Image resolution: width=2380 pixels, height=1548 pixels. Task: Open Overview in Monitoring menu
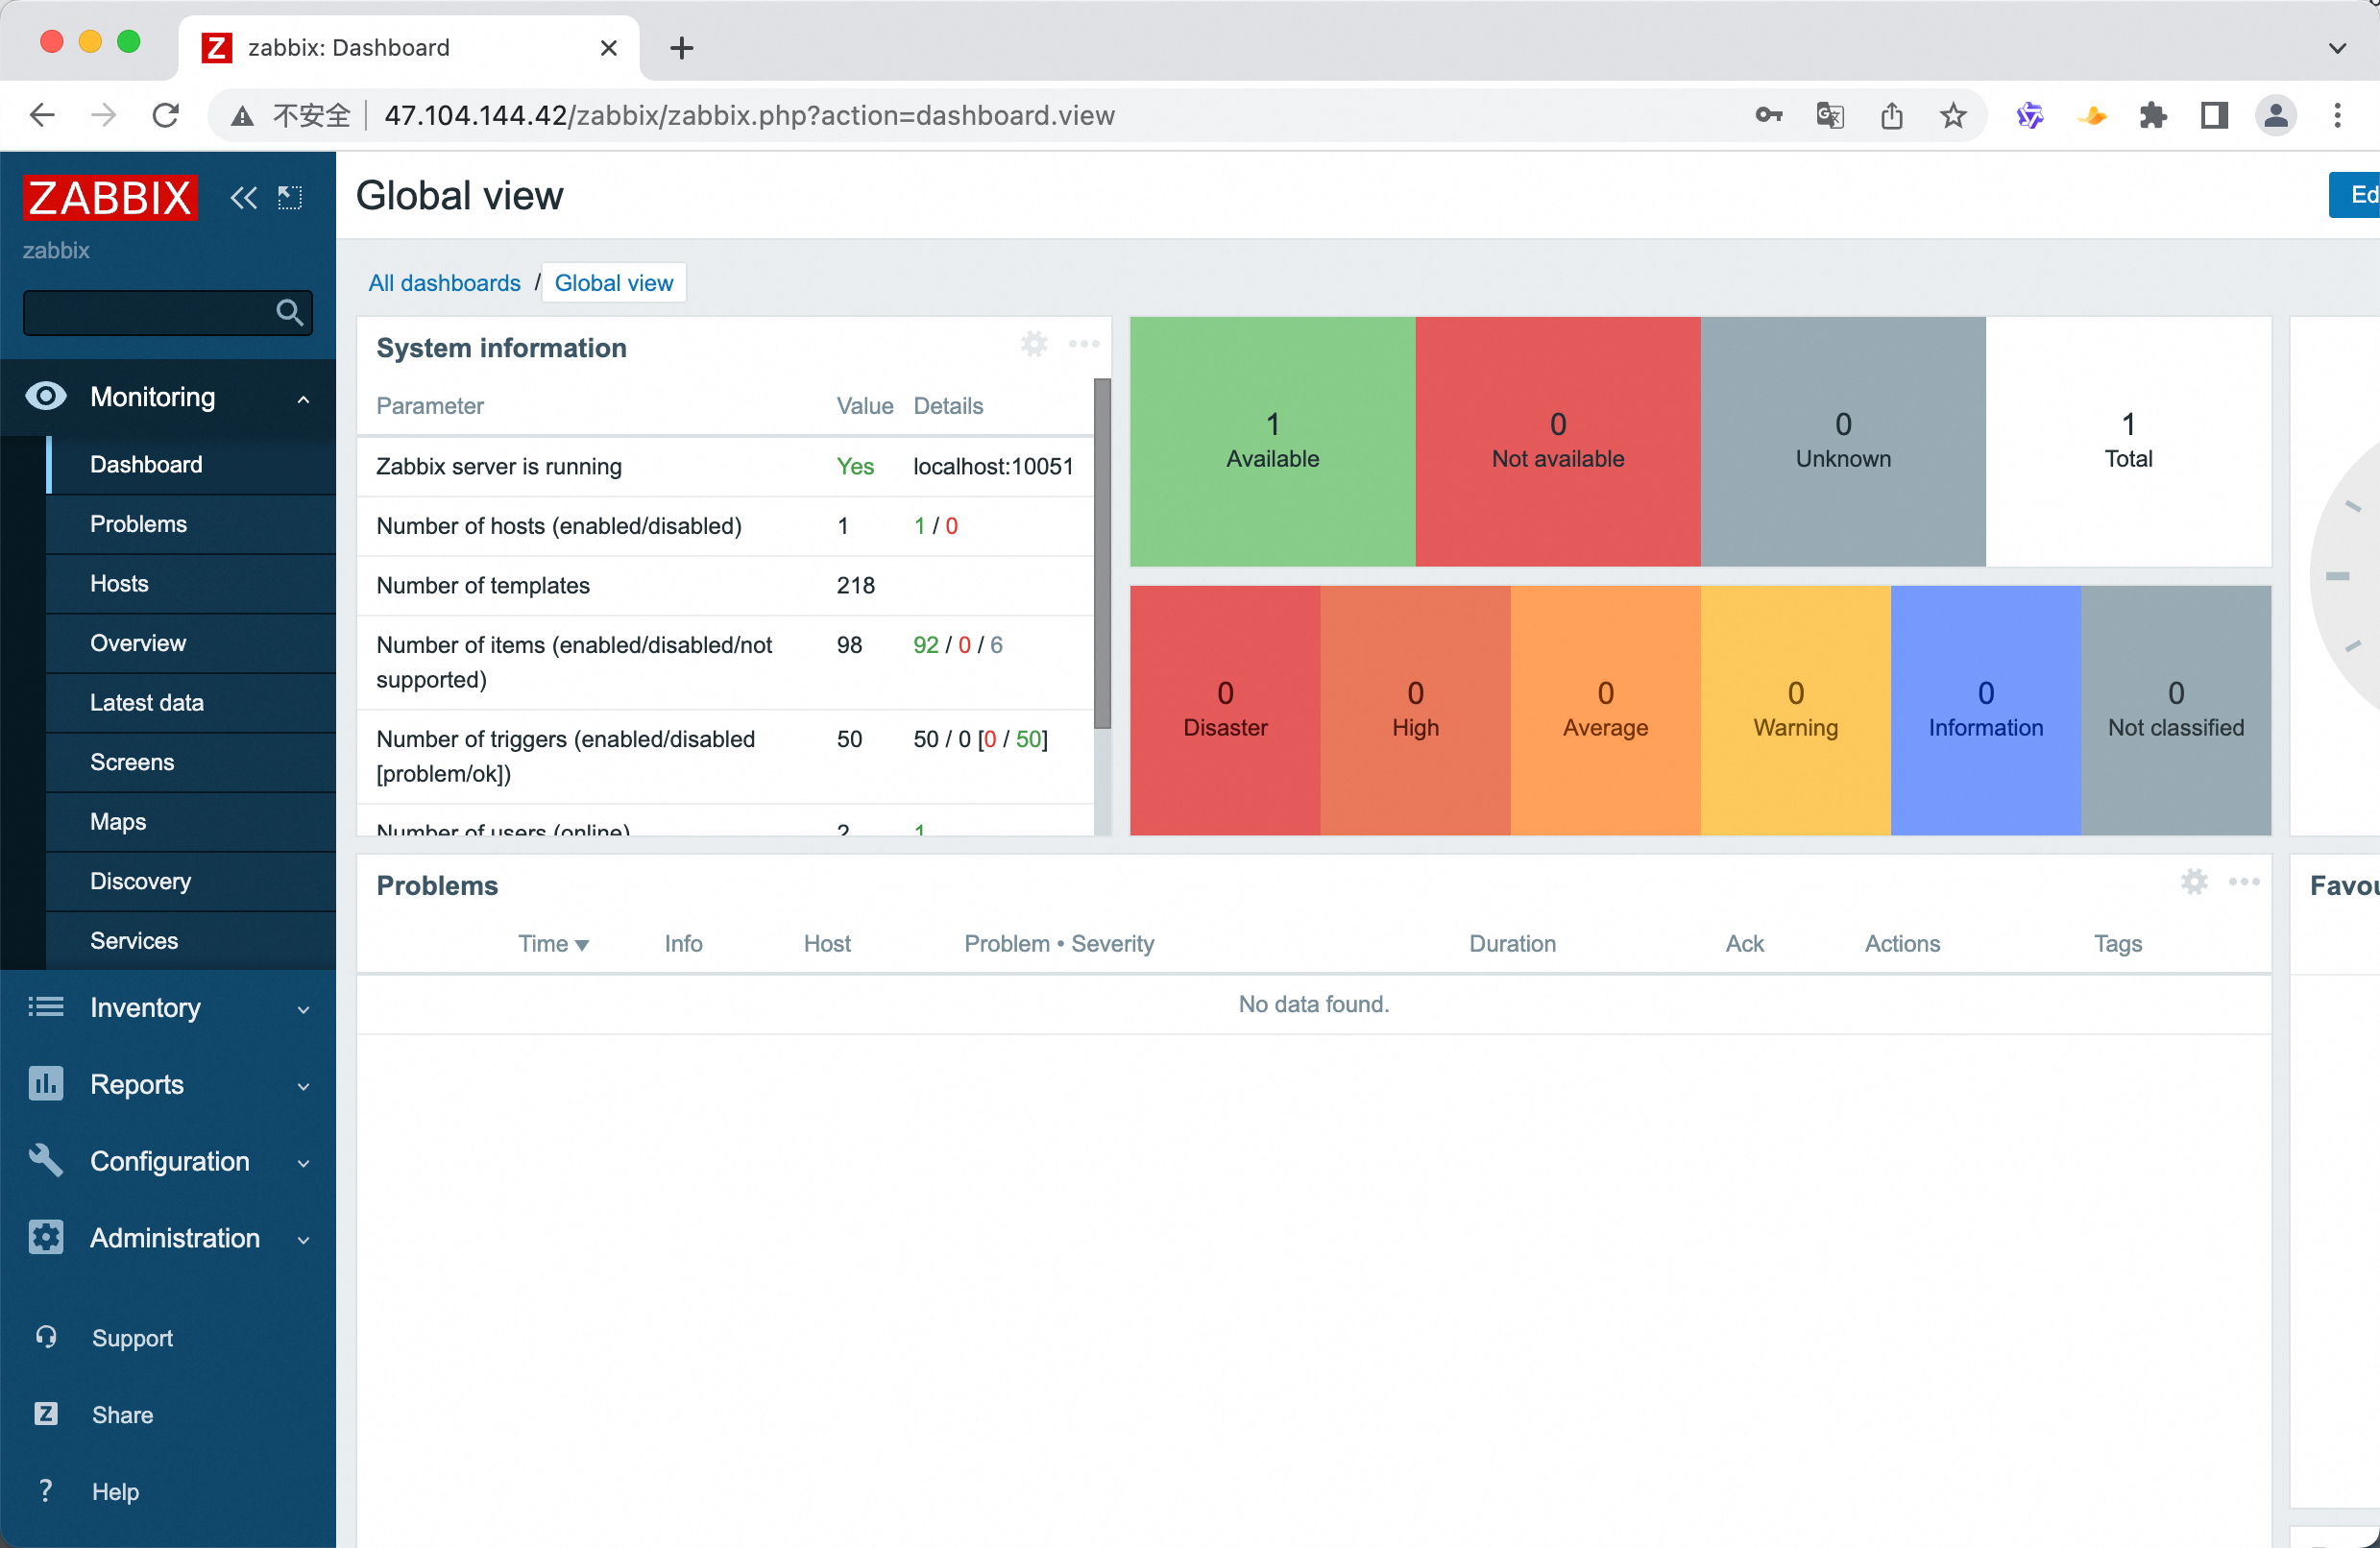tap(191, 643)
